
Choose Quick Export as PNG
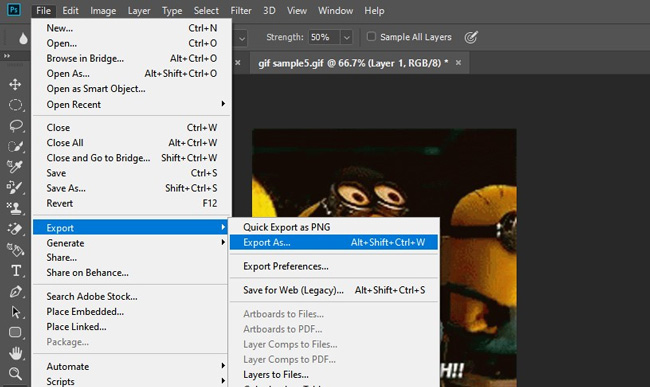coord(334,227)
